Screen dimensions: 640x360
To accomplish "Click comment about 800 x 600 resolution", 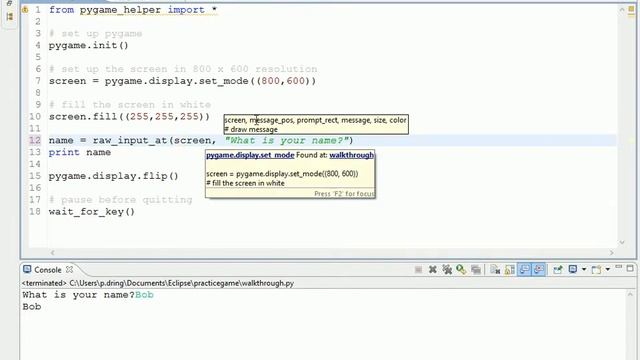I will click(183, 69).
